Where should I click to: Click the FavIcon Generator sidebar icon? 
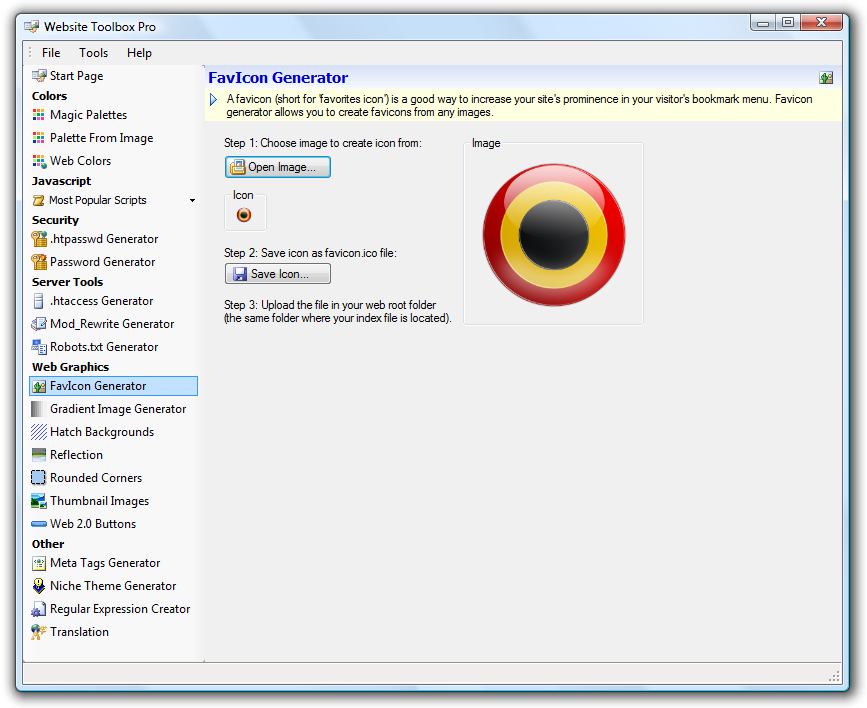(x=39, y=386)
